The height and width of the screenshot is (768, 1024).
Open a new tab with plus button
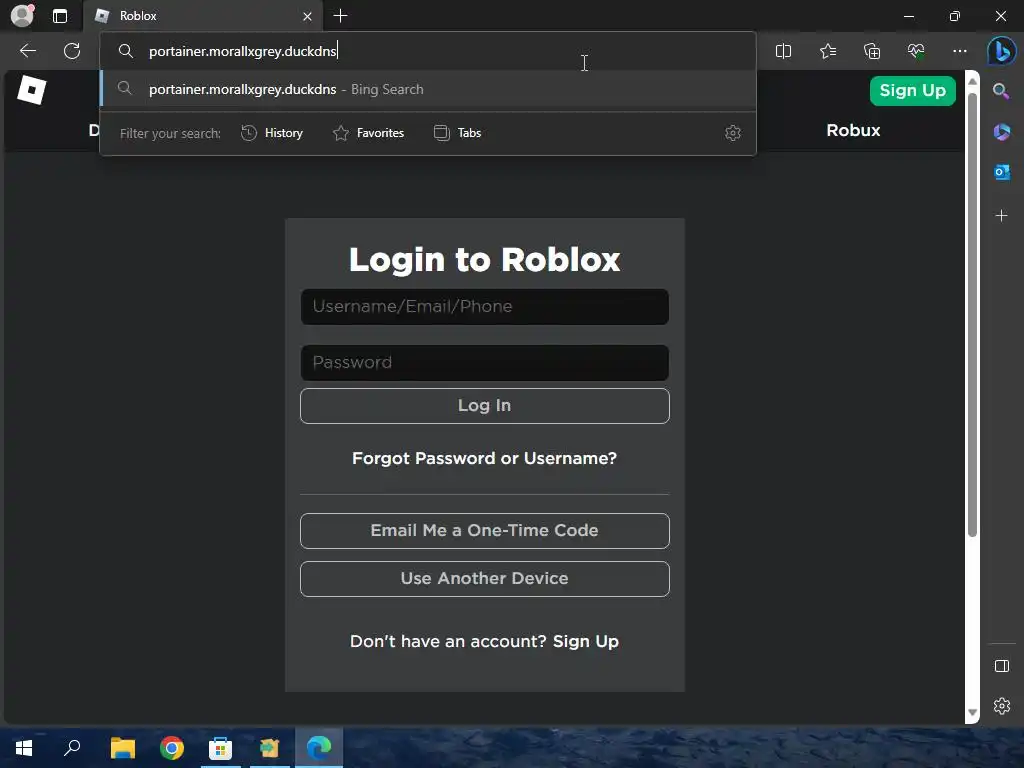pyautogui.click(x=340, y=16)
